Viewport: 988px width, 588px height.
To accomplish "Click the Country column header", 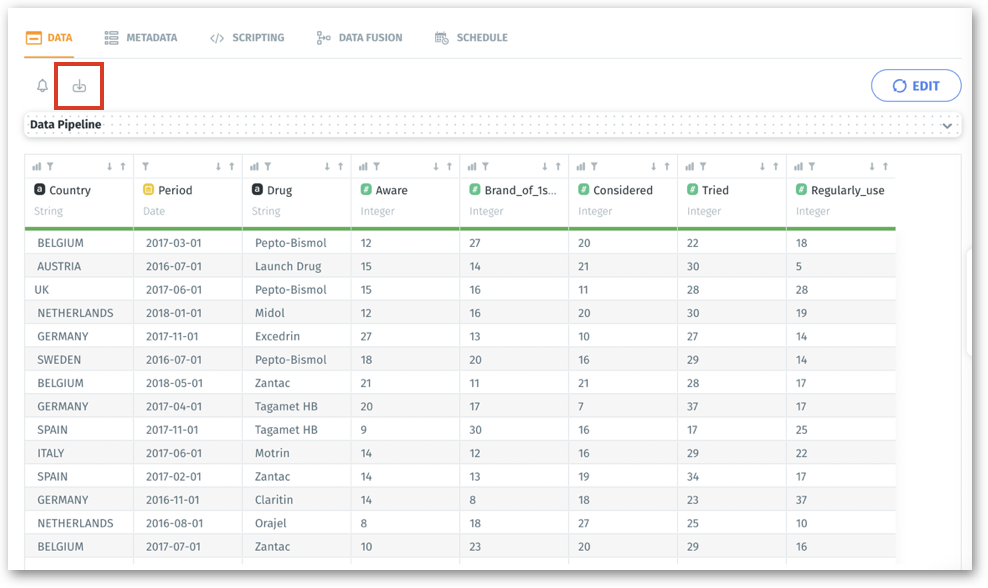I will pos(70,190).
